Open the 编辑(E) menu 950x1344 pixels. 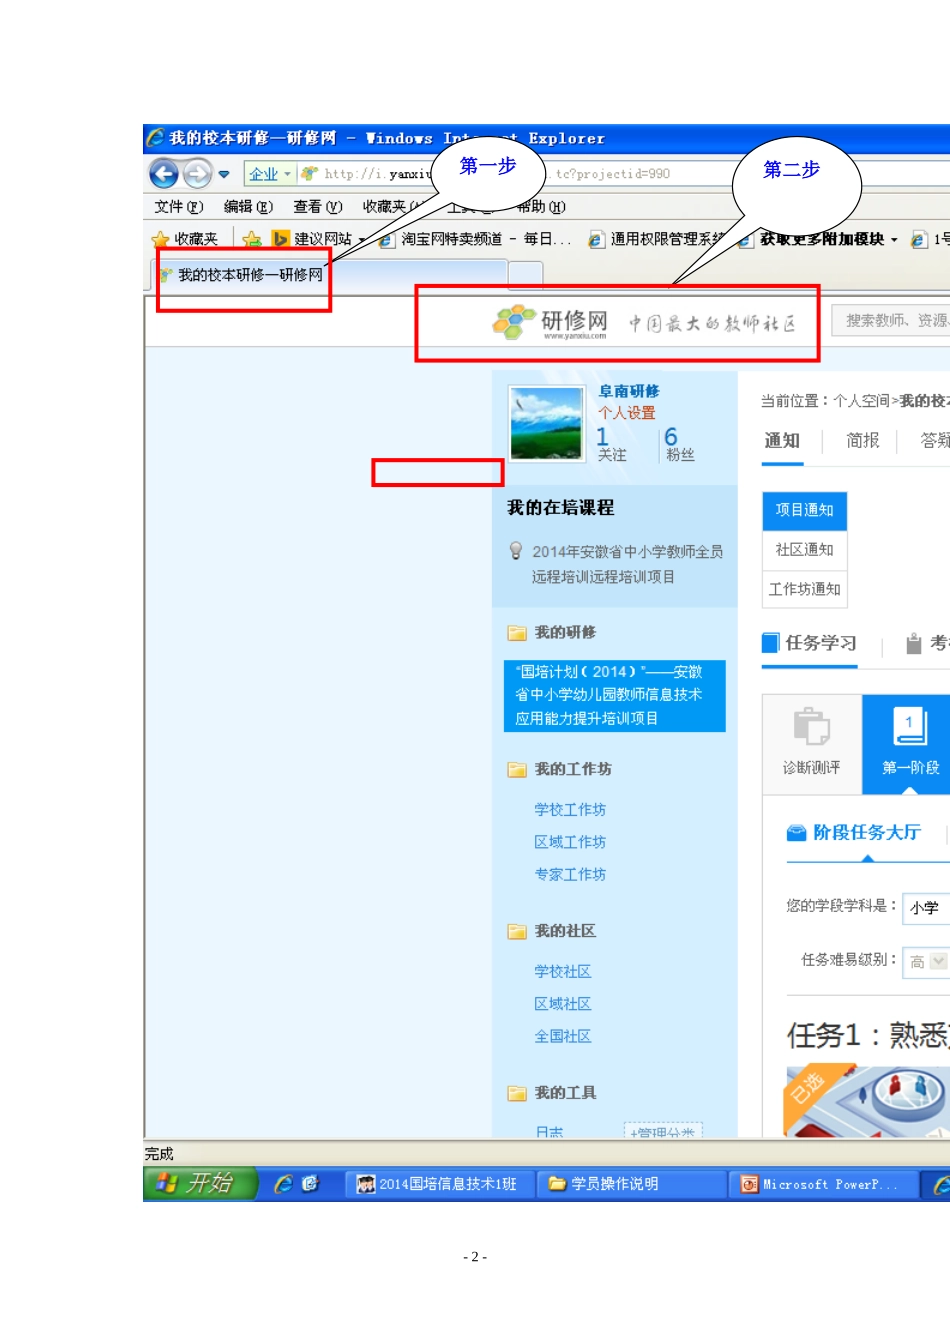[x=248, y=207]
